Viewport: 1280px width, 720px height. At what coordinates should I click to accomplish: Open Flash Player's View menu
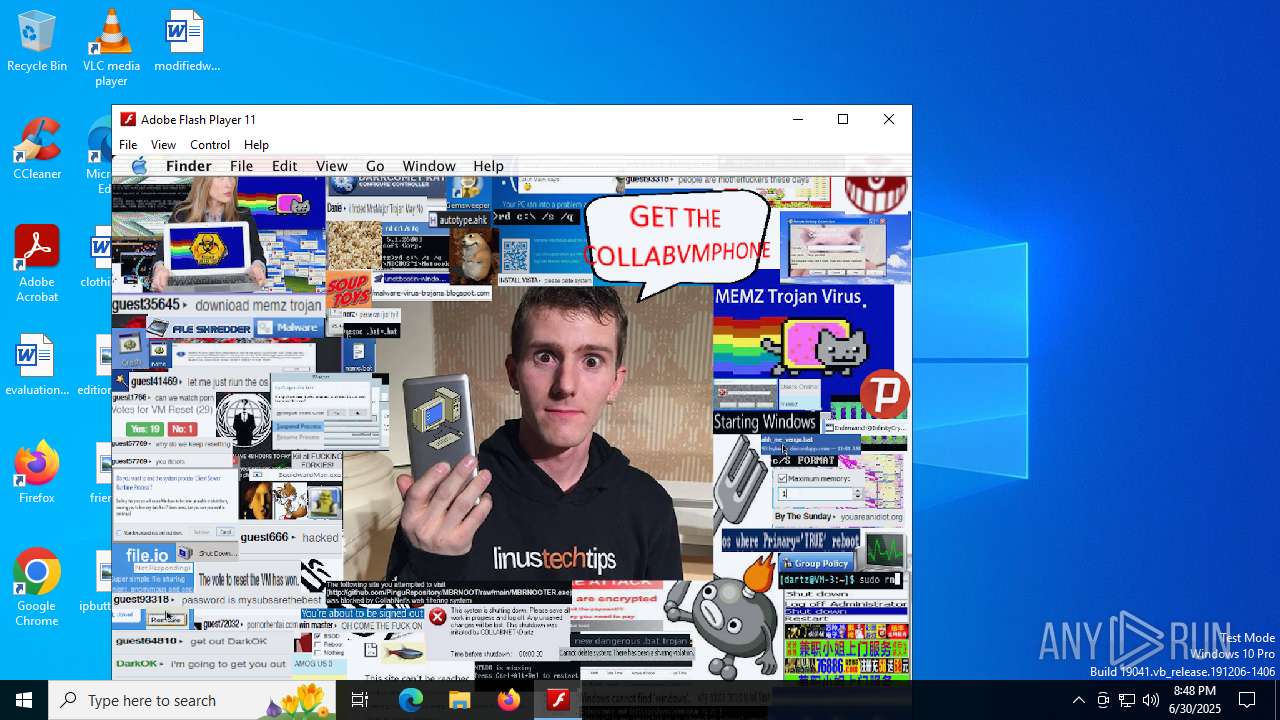(163, 145)
